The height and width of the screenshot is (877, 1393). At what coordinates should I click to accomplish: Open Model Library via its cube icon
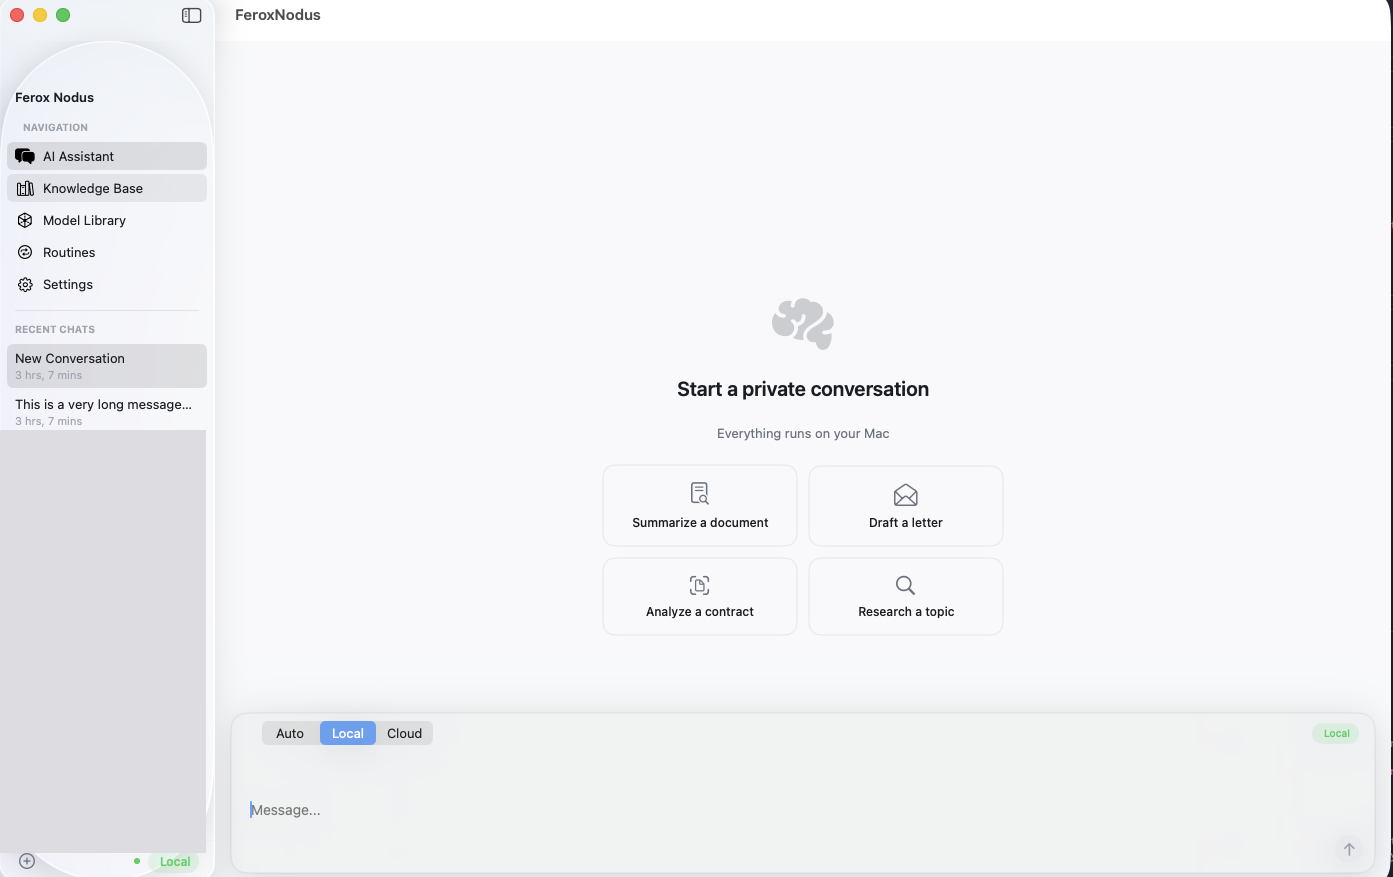[x=24, y=220]
